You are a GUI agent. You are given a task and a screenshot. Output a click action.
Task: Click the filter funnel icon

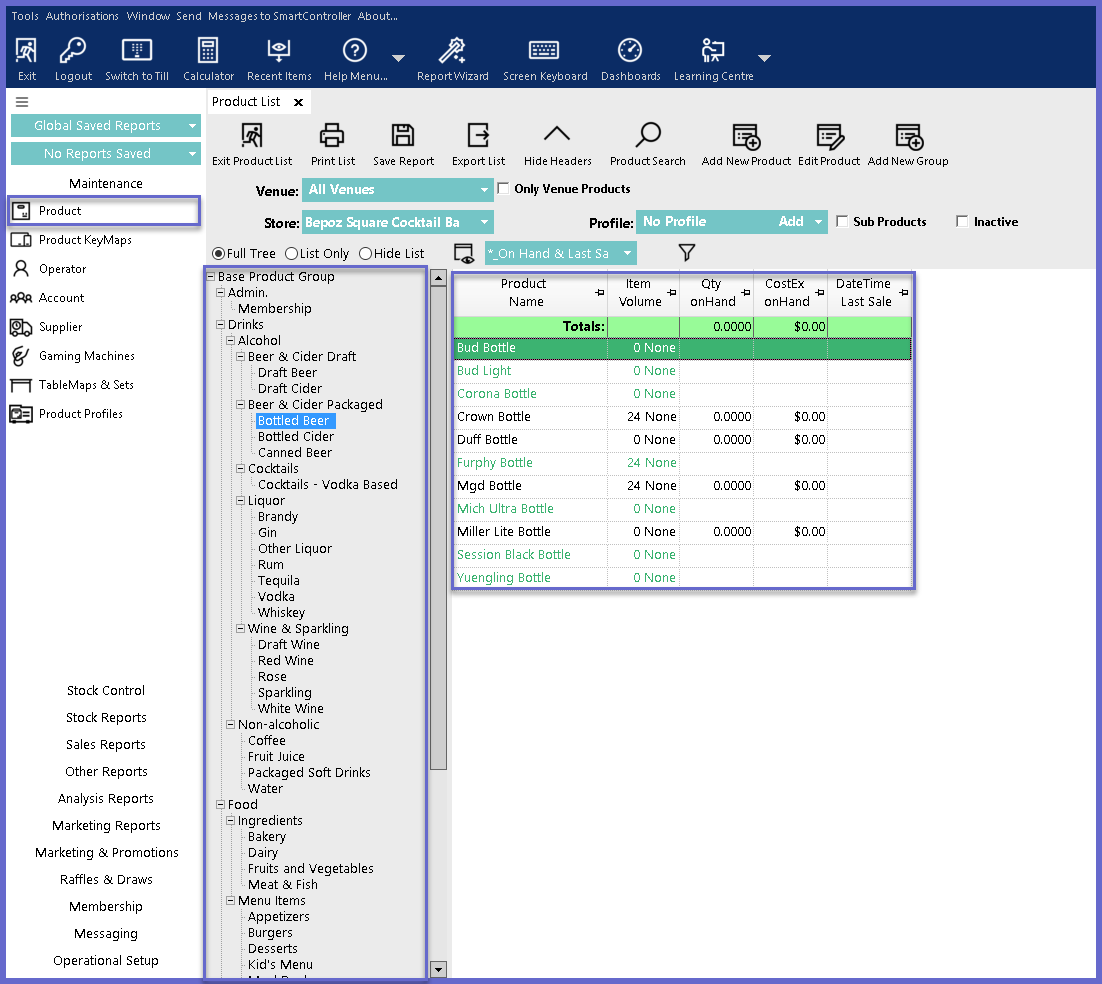click(x=687, y=253)
